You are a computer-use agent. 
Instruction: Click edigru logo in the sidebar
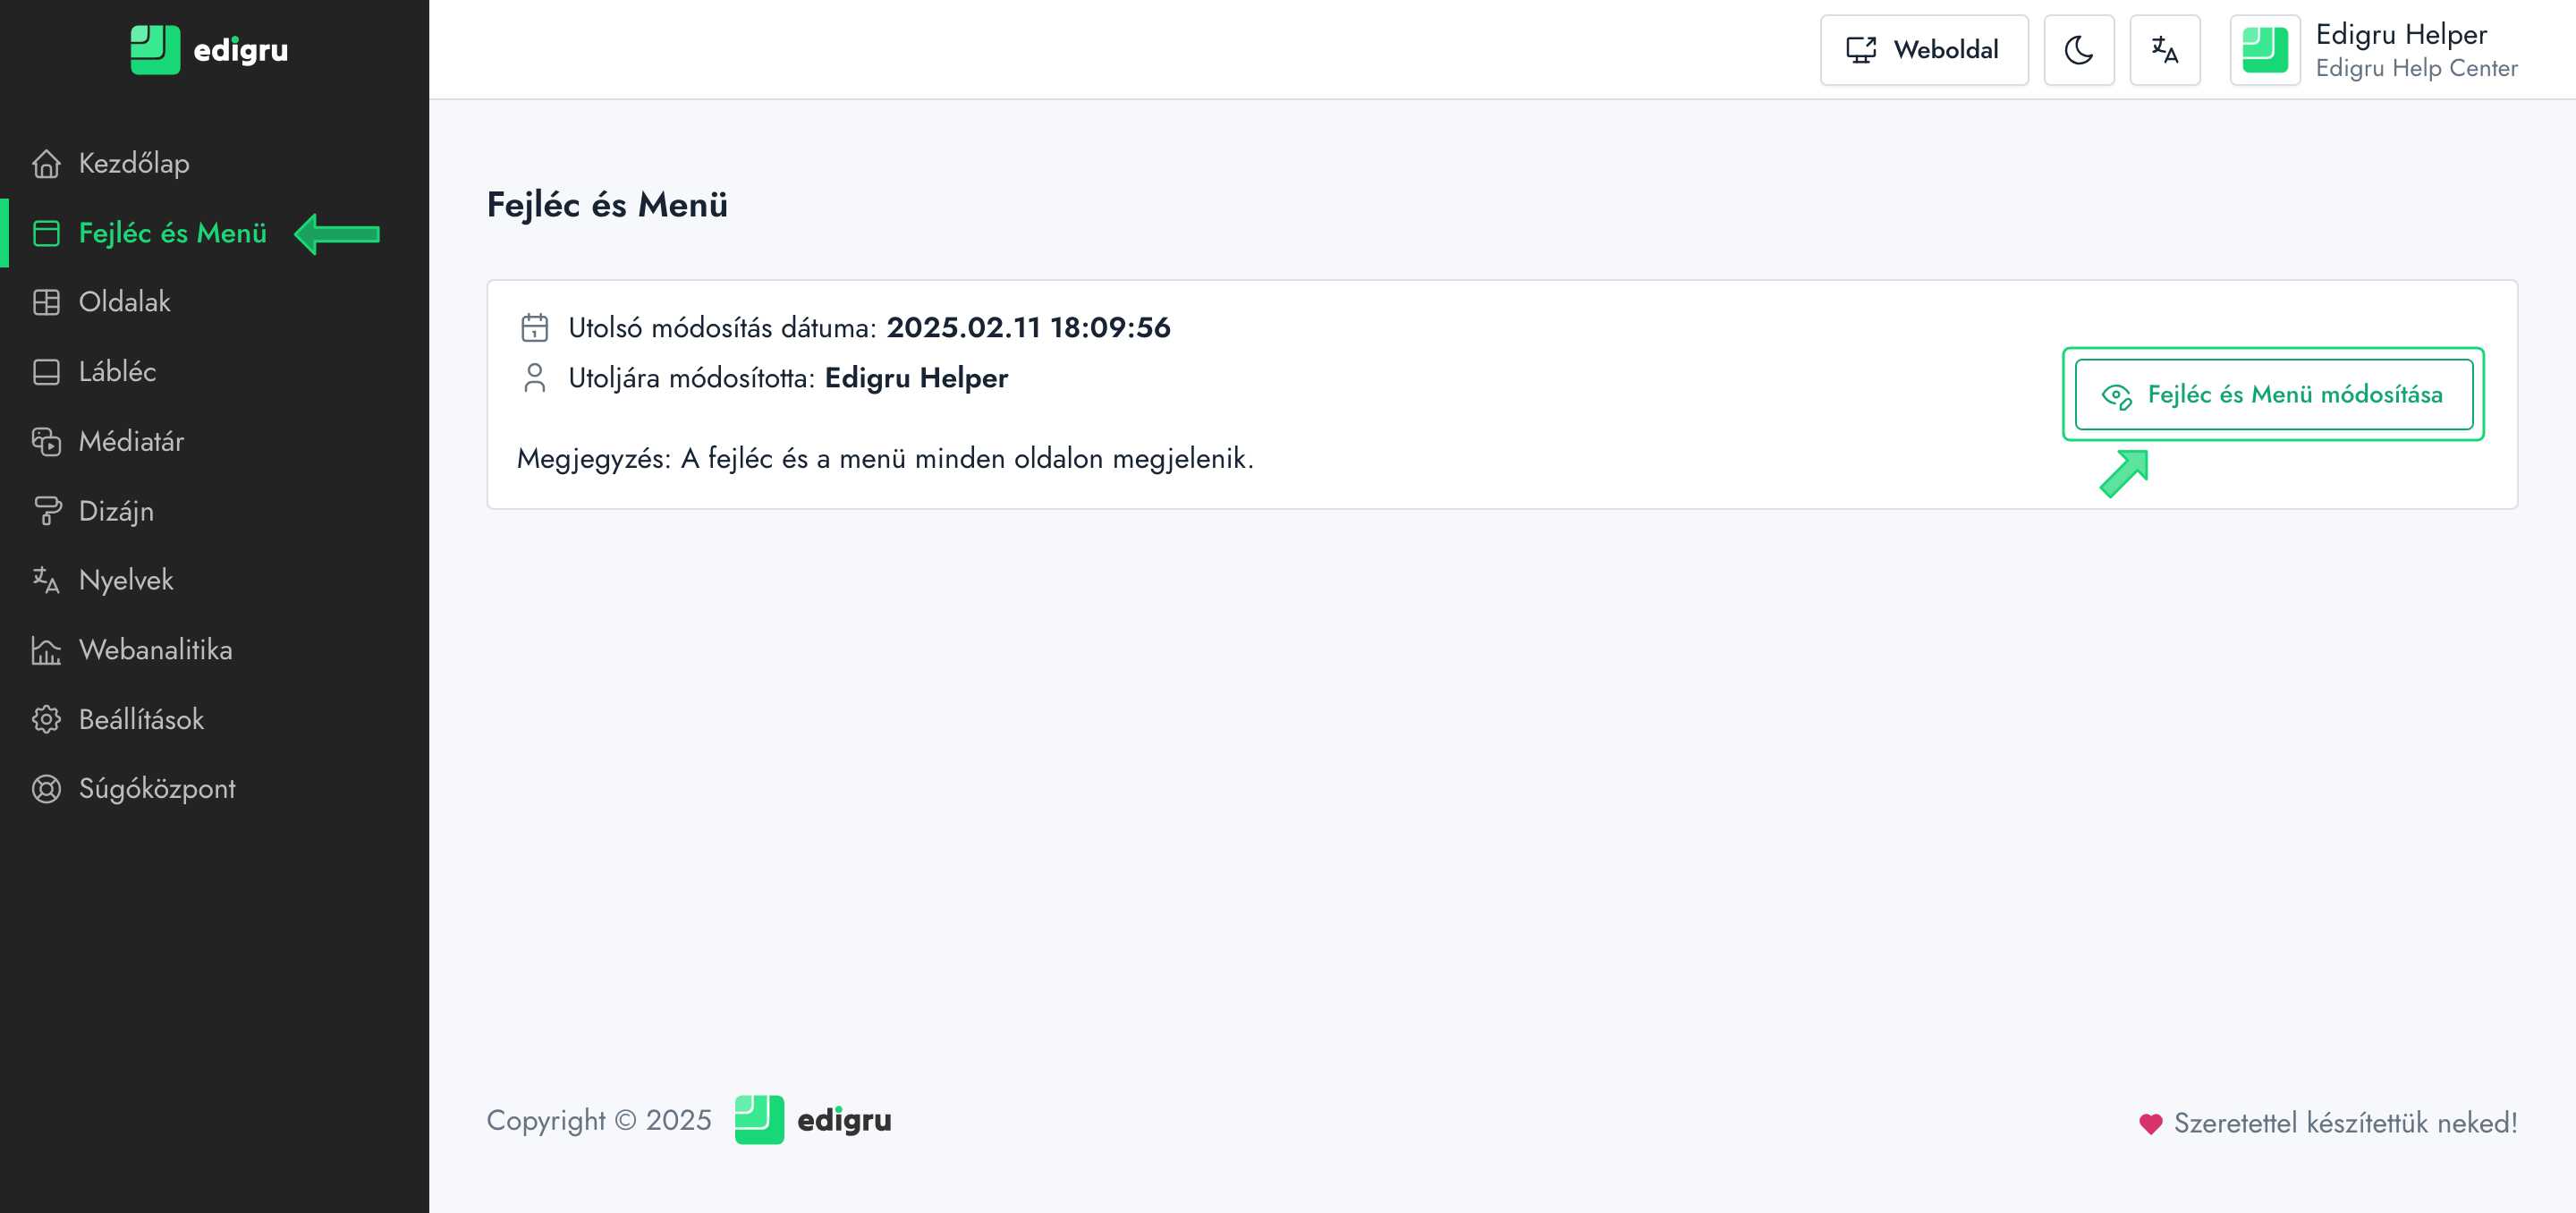(x=209, y=50)
